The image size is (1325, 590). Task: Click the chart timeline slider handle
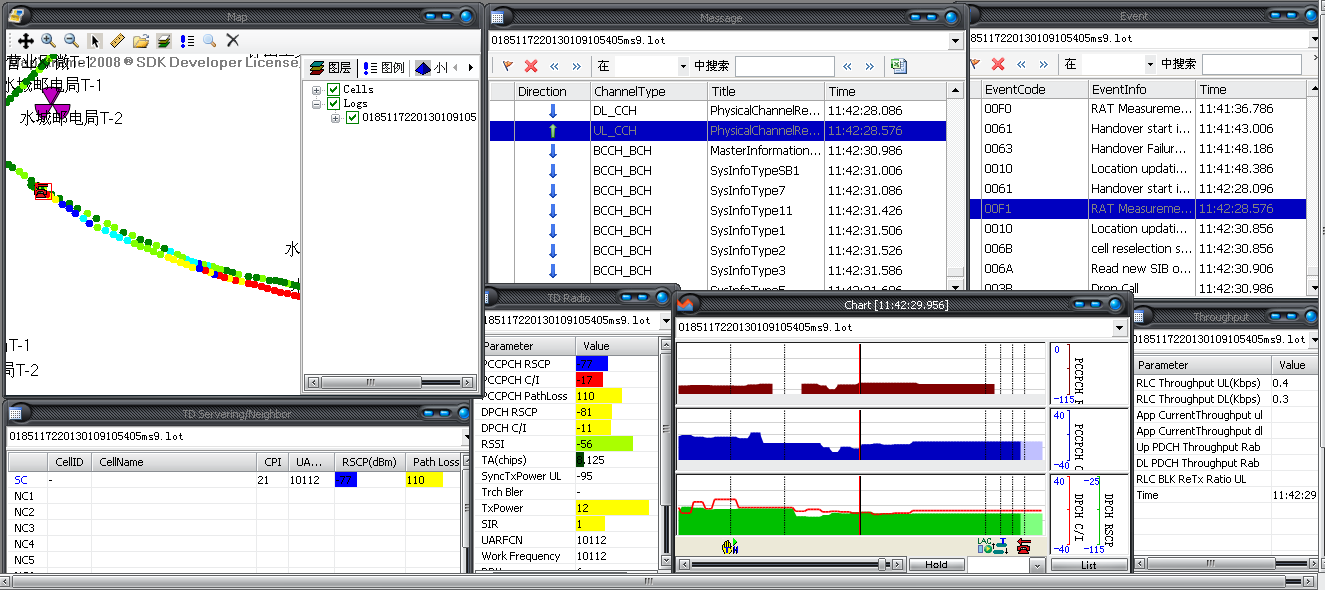tap(883, 565)
